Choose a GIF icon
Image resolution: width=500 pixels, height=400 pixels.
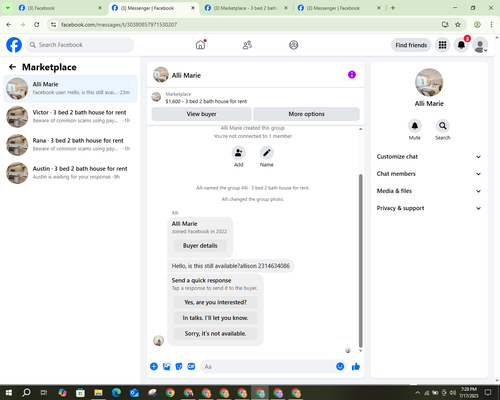point(191,367)
